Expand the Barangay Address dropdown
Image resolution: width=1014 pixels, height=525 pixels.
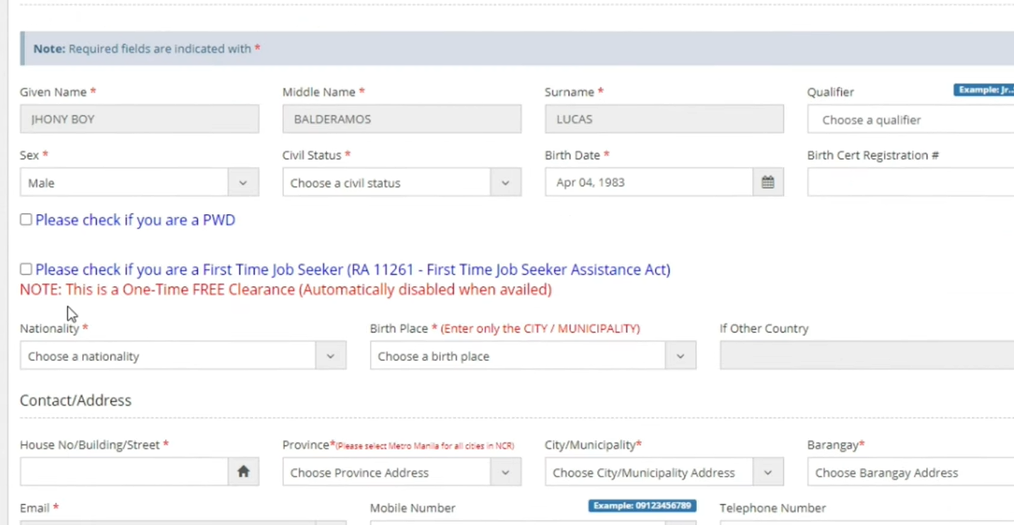(x=911, y=472)
